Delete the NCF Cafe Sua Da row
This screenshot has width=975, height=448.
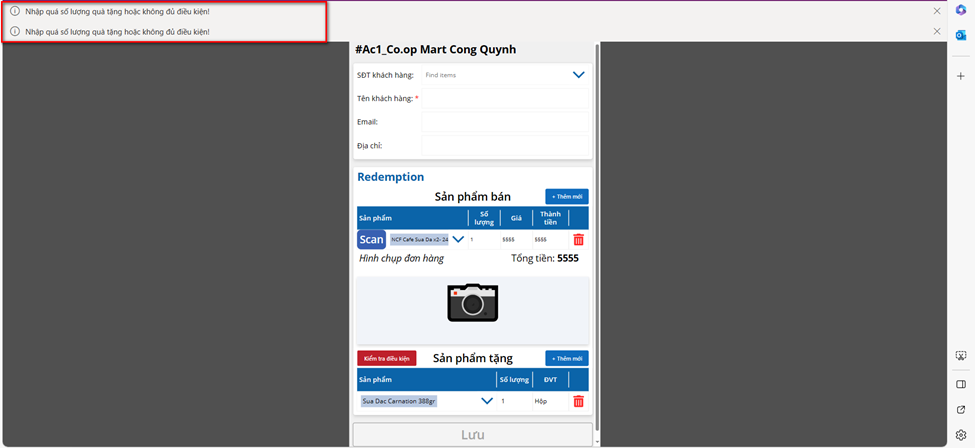tap(578, 240)
